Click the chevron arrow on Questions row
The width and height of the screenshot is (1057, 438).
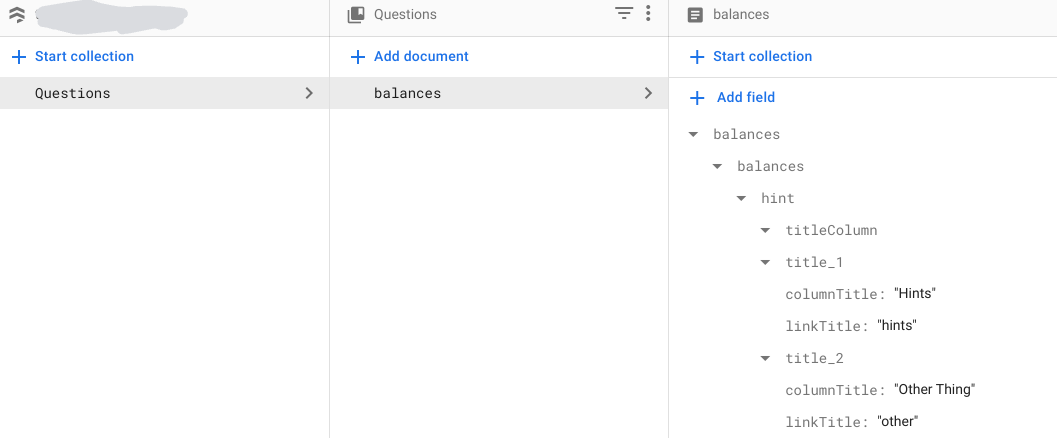(x=309, y=93)
